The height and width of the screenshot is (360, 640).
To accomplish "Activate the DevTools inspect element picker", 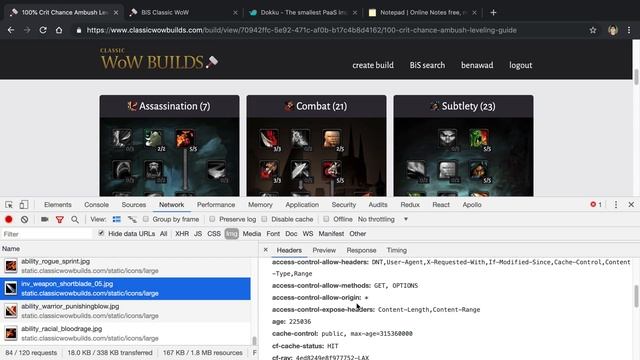I will [x=9, y=204].
